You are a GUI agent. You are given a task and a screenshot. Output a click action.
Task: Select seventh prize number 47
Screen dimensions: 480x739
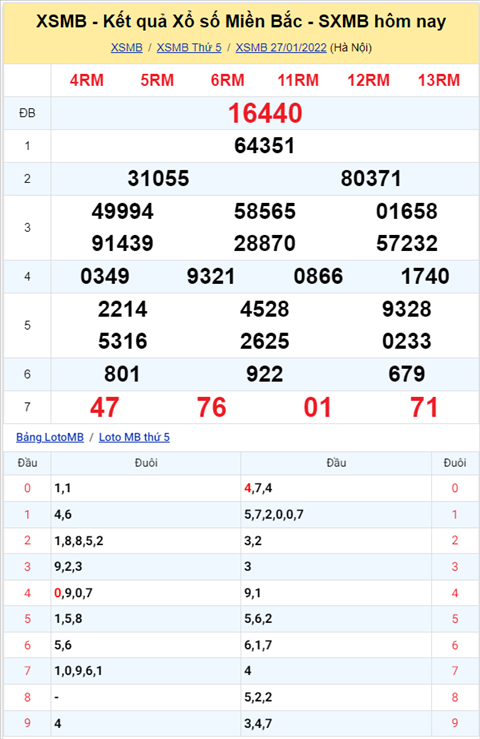tap(105, 408)
